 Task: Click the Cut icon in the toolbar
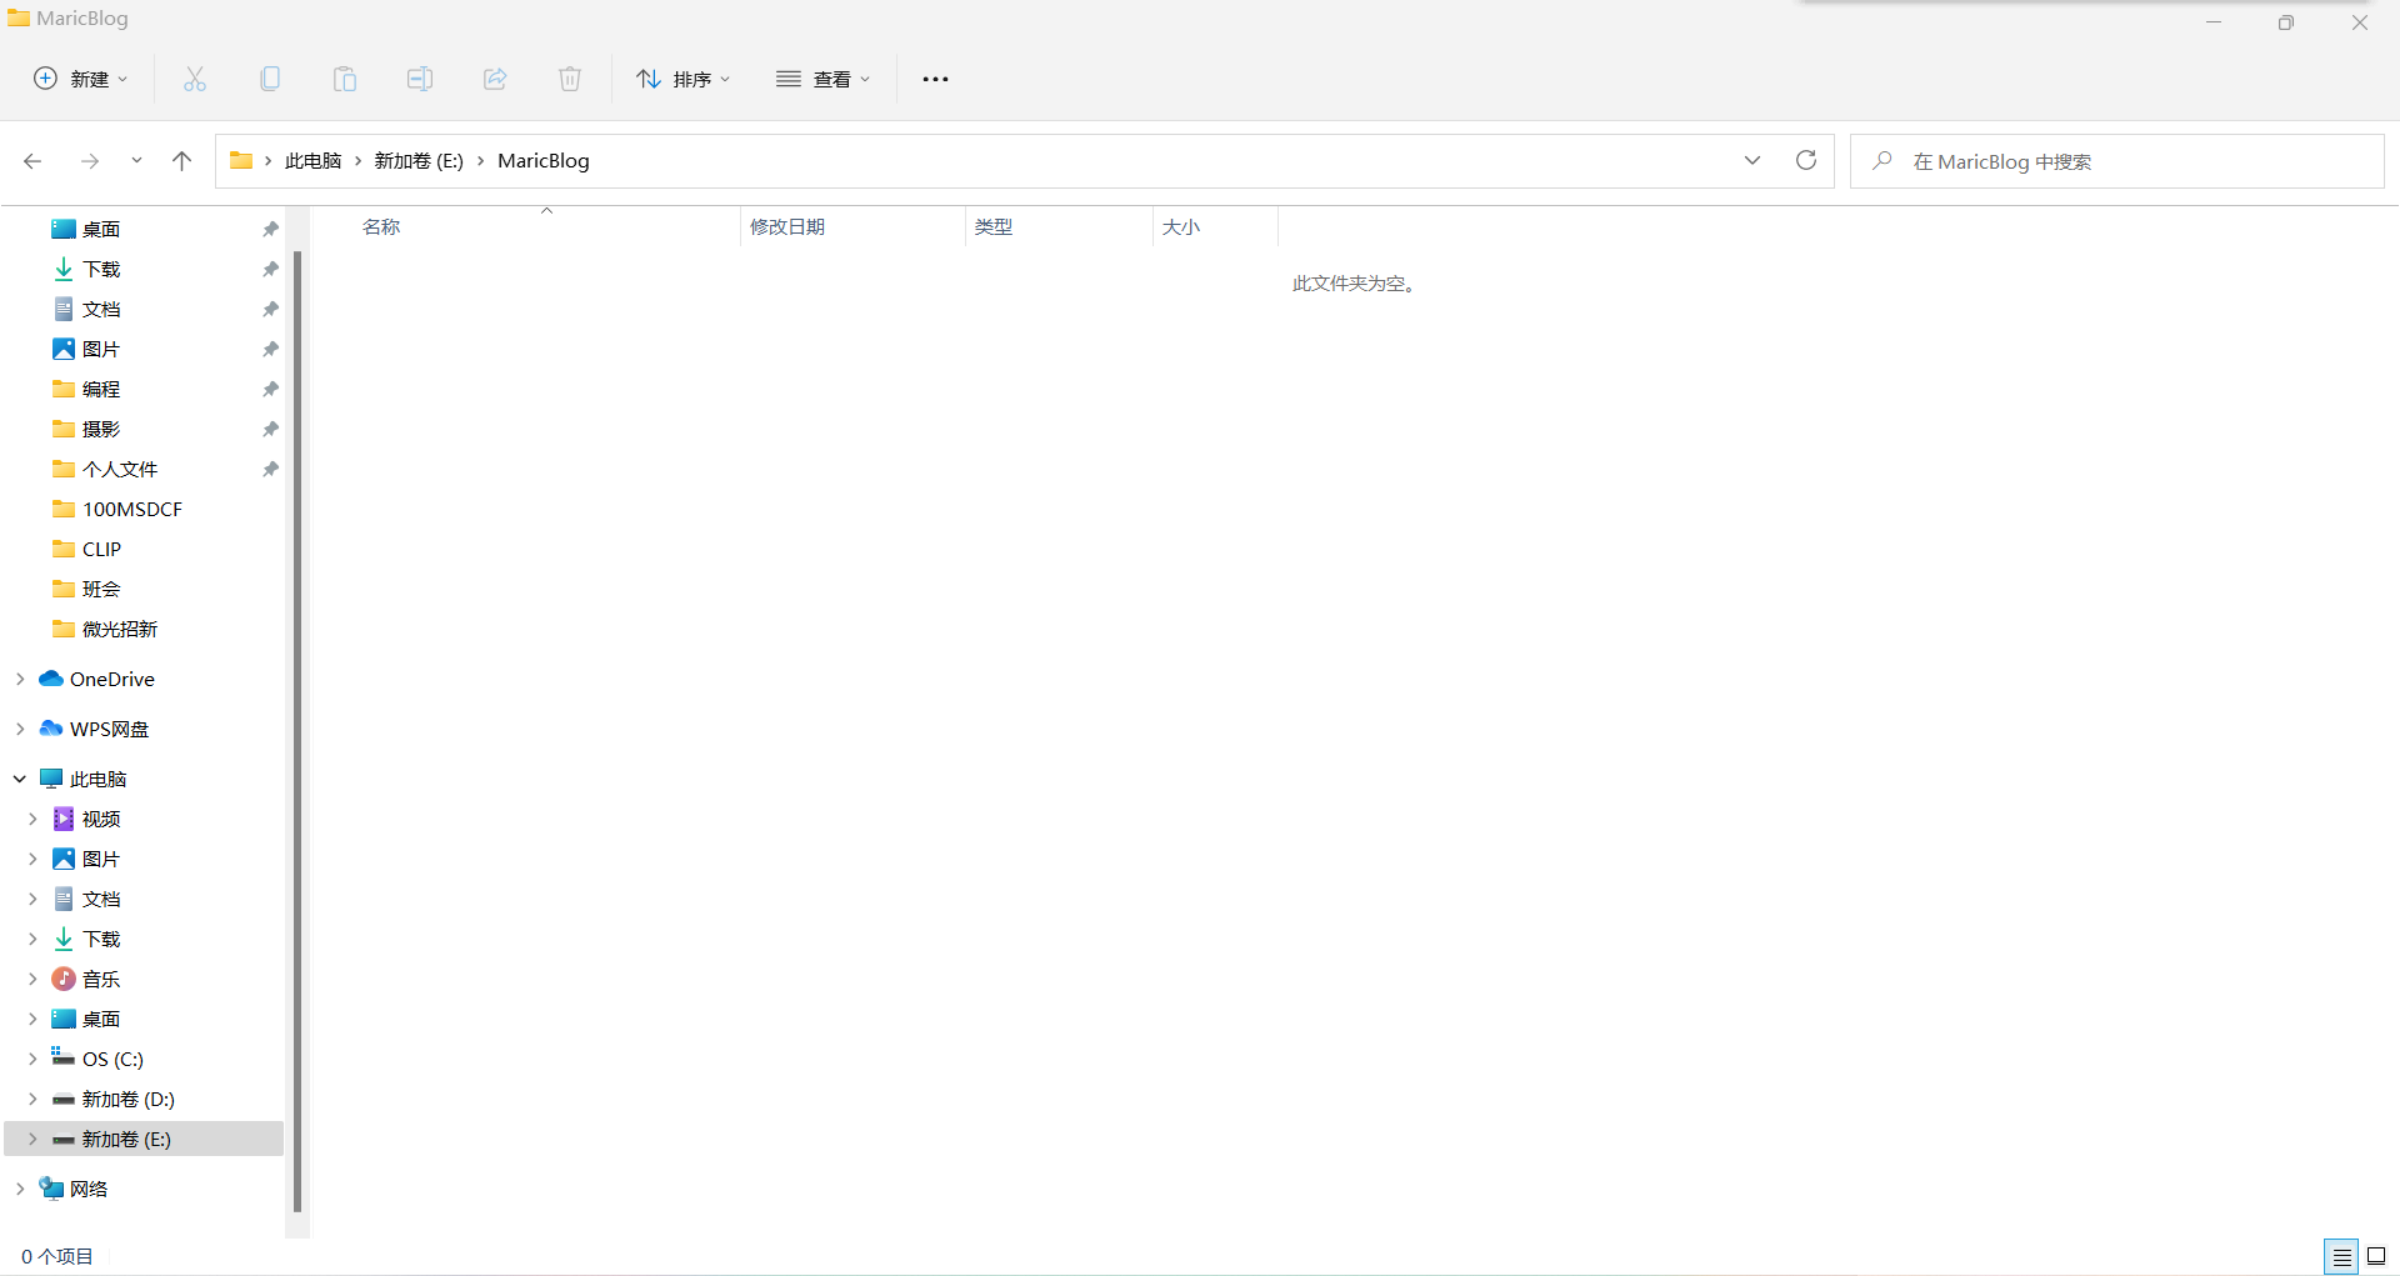195,79
